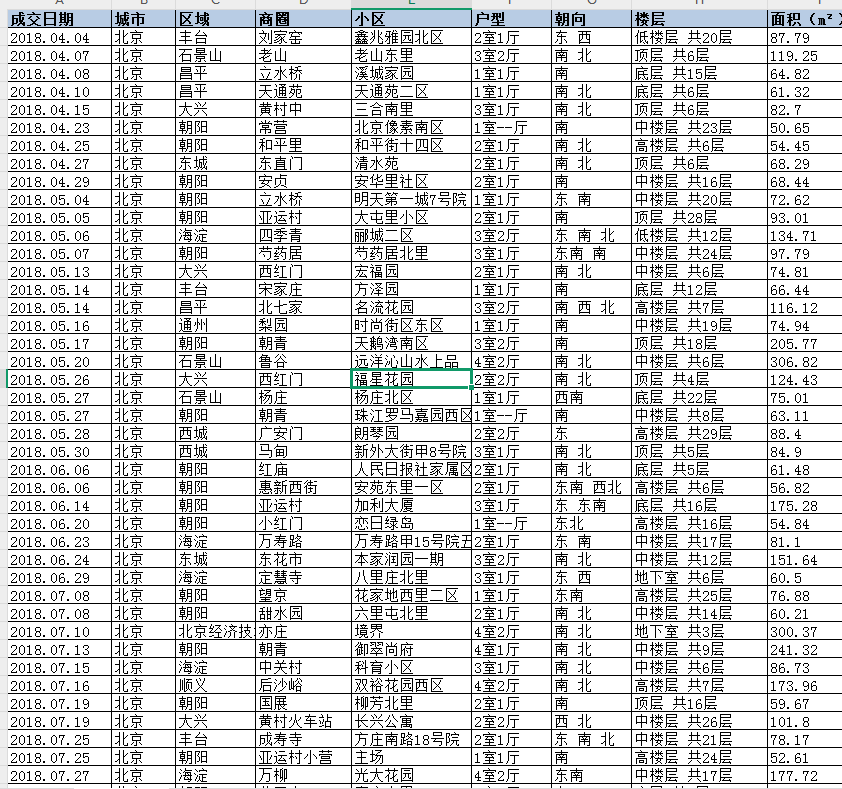Click the 远洋沁山水上品 cell
The height and width of the screenshot is (789, 842).
[x=411, y=362]
